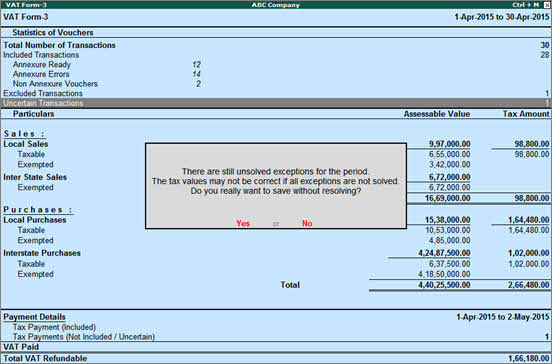The width and height of the screenshot is (552, 364).
Task: Click the 1-Apr-2015 to 30-Apr-2015 period
Action: click(x=502, y=17)
